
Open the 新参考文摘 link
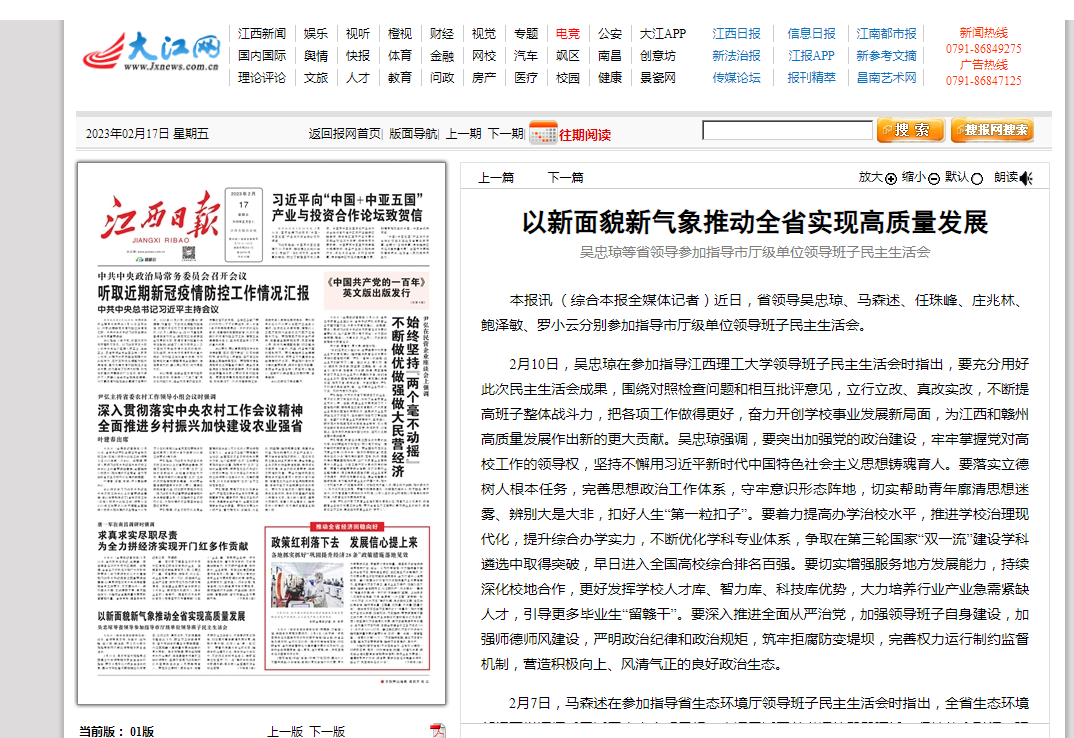click(886, 56)
